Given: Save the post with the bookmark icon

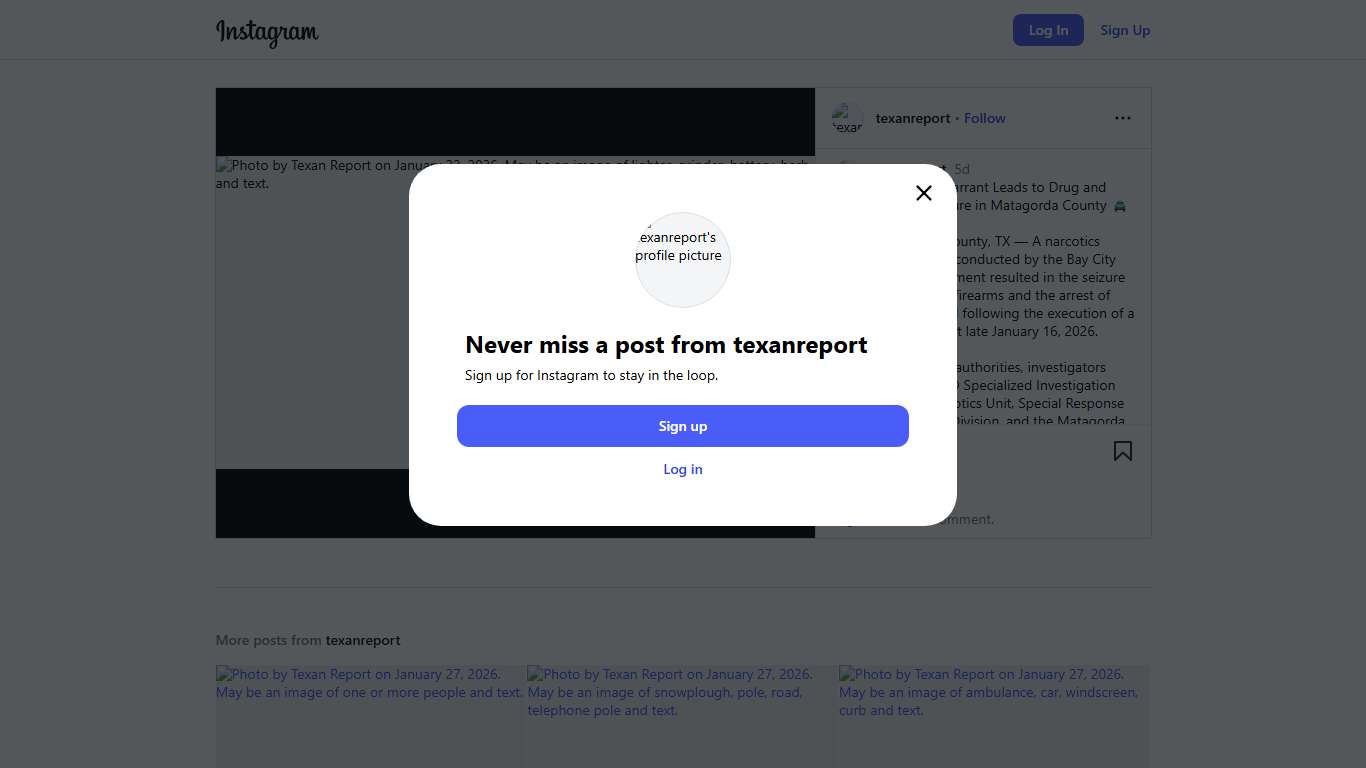Looking at the screenshot, I should coord(1122,451).
